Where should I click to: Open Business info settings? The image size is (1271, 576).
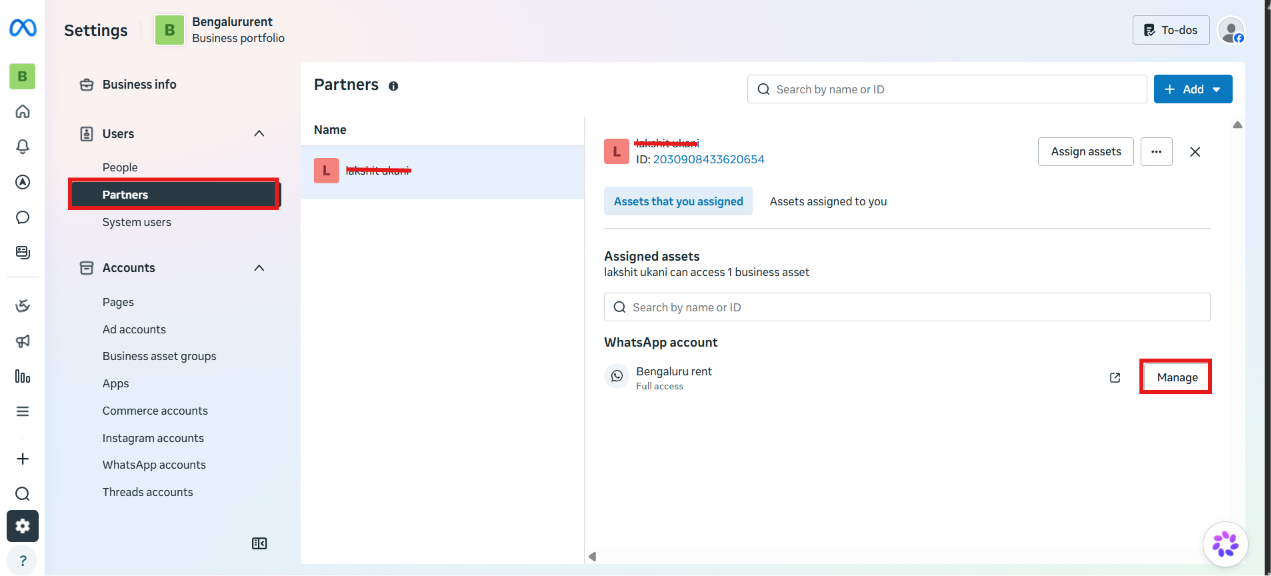tap(139, 85)
